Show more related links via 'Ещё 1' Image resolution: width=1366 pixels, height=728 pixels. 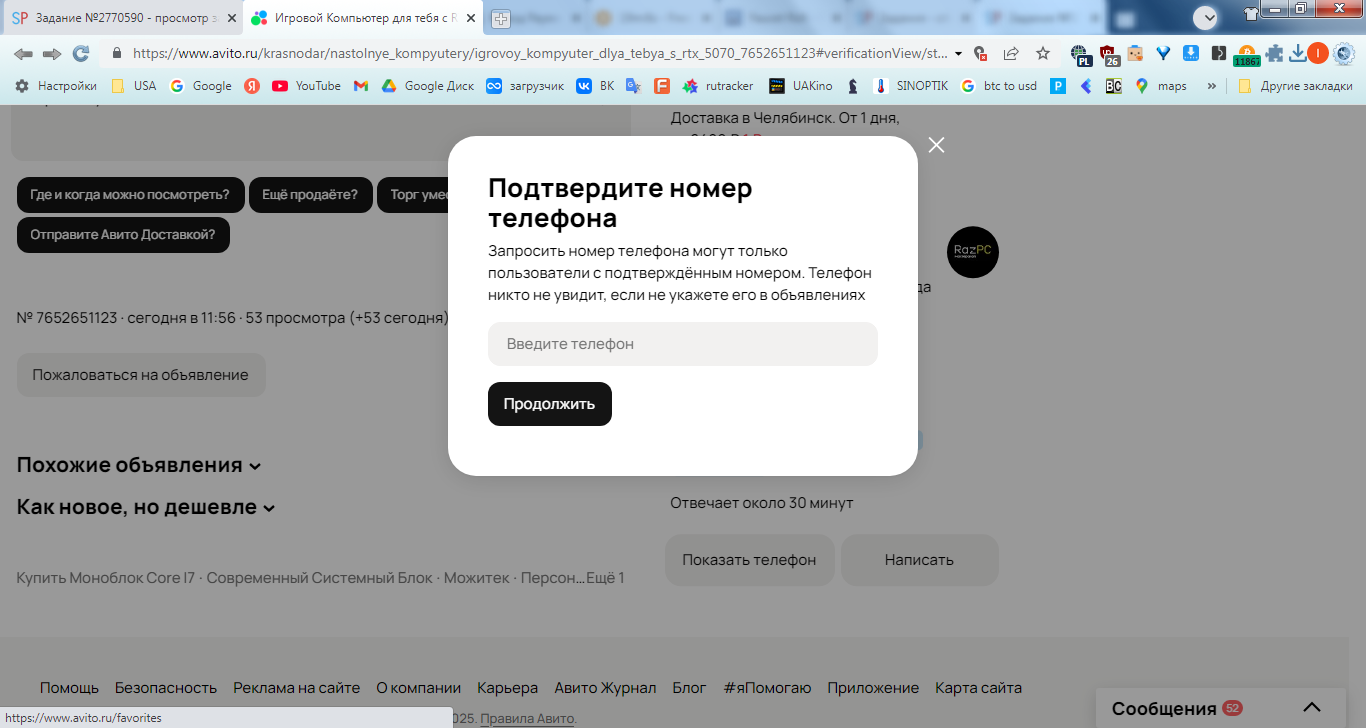[x=605, y=578]
